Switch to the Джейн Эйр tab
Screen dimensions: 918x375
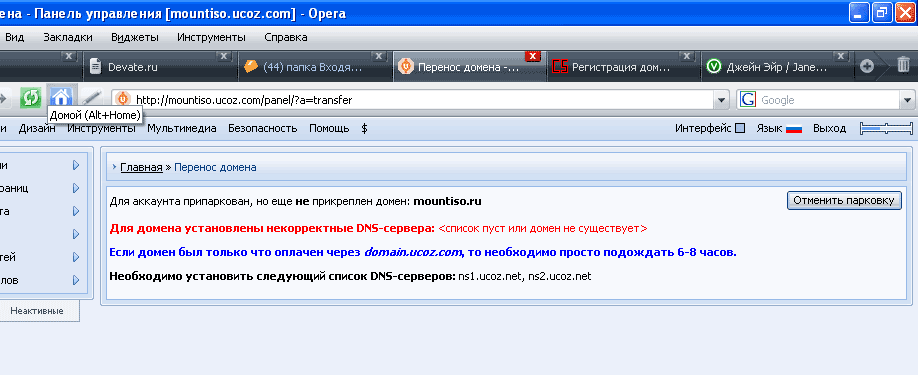776,67
